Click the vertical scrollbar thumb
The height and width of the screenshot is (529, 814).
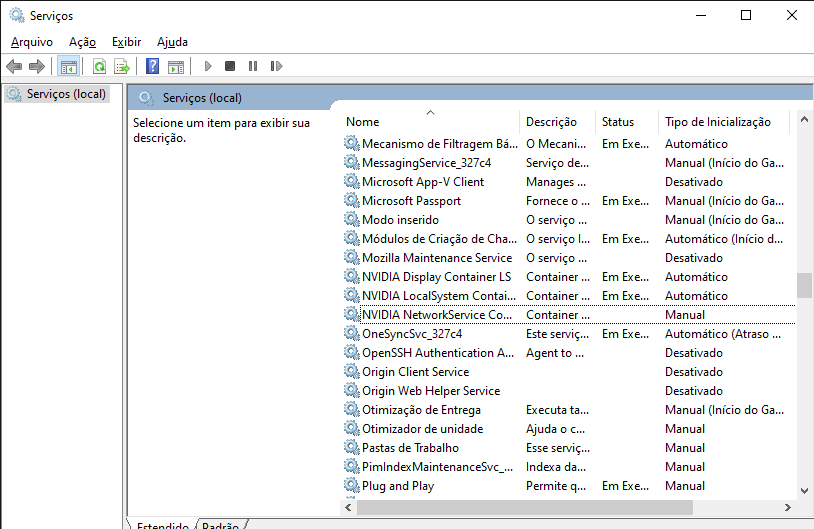[804, 285]
